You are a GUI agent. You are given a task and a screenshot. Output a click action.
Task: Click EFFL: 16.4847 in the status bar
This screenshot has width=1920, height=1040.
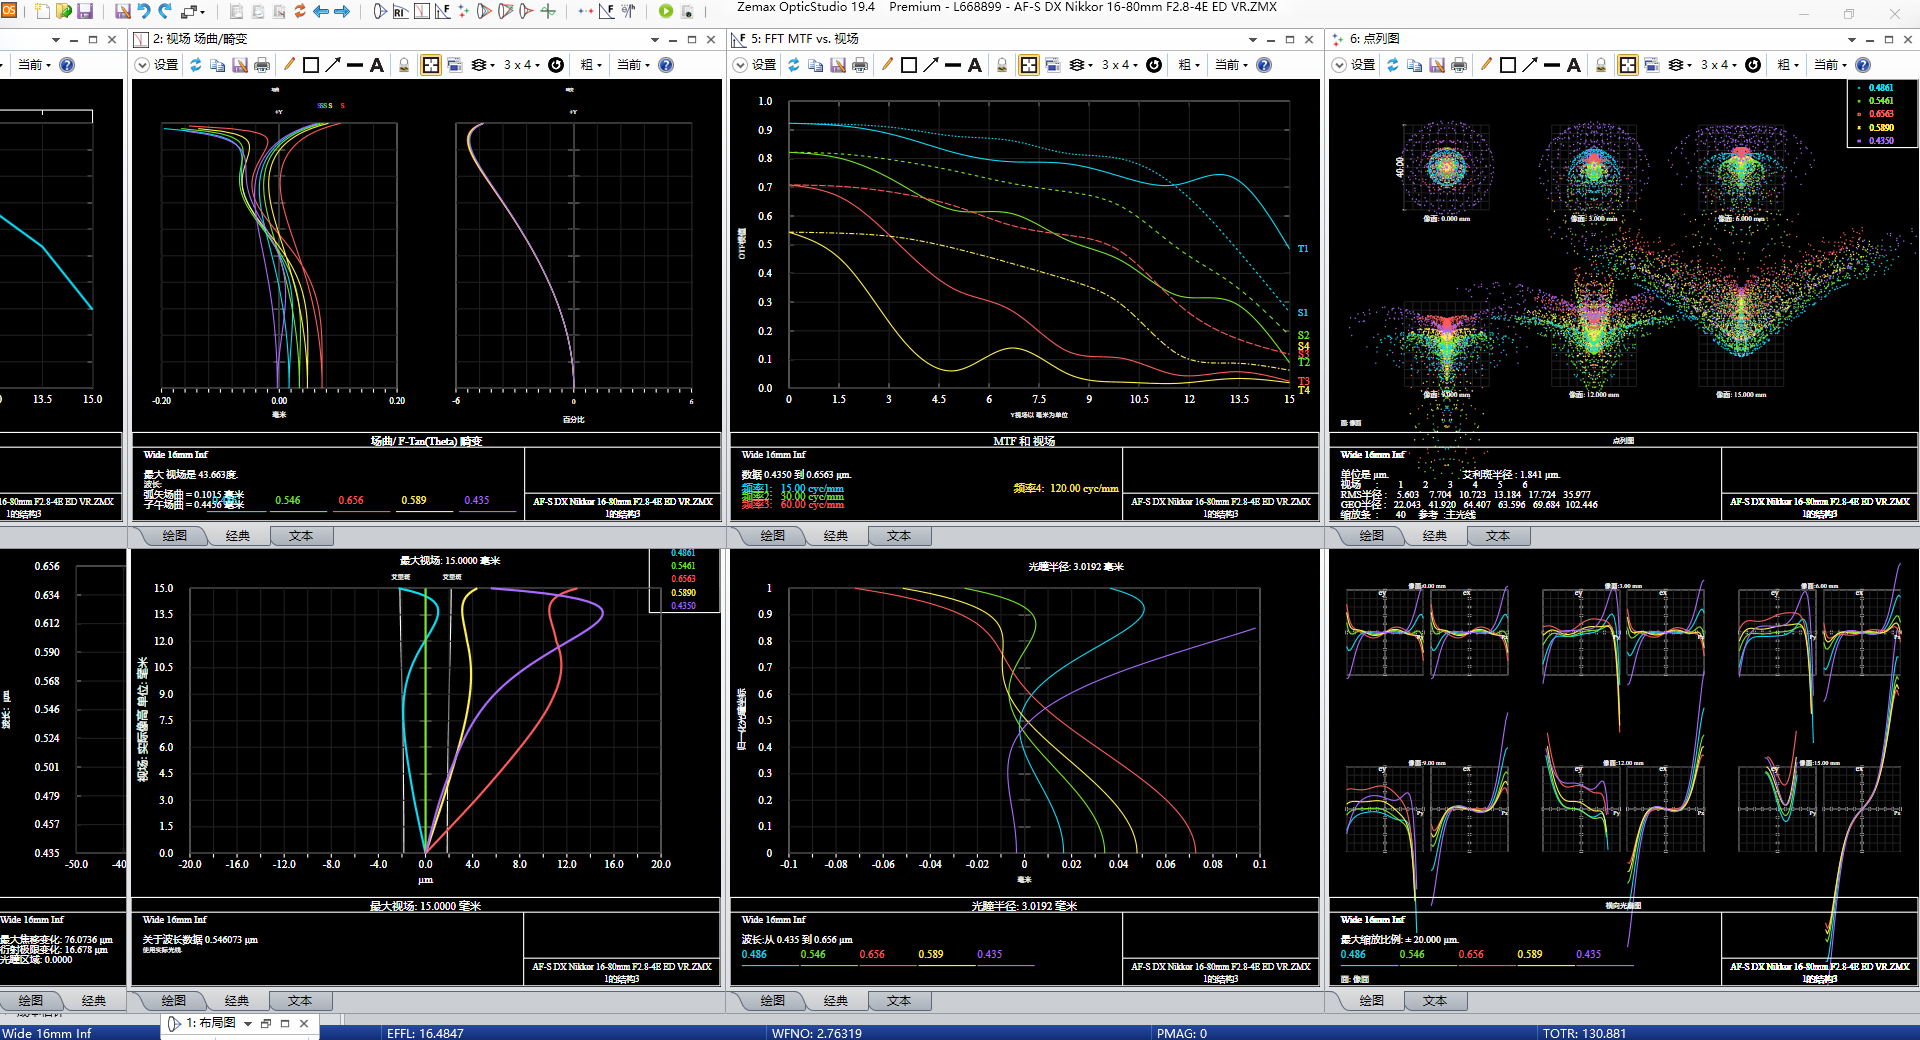tap(425, 1033)
